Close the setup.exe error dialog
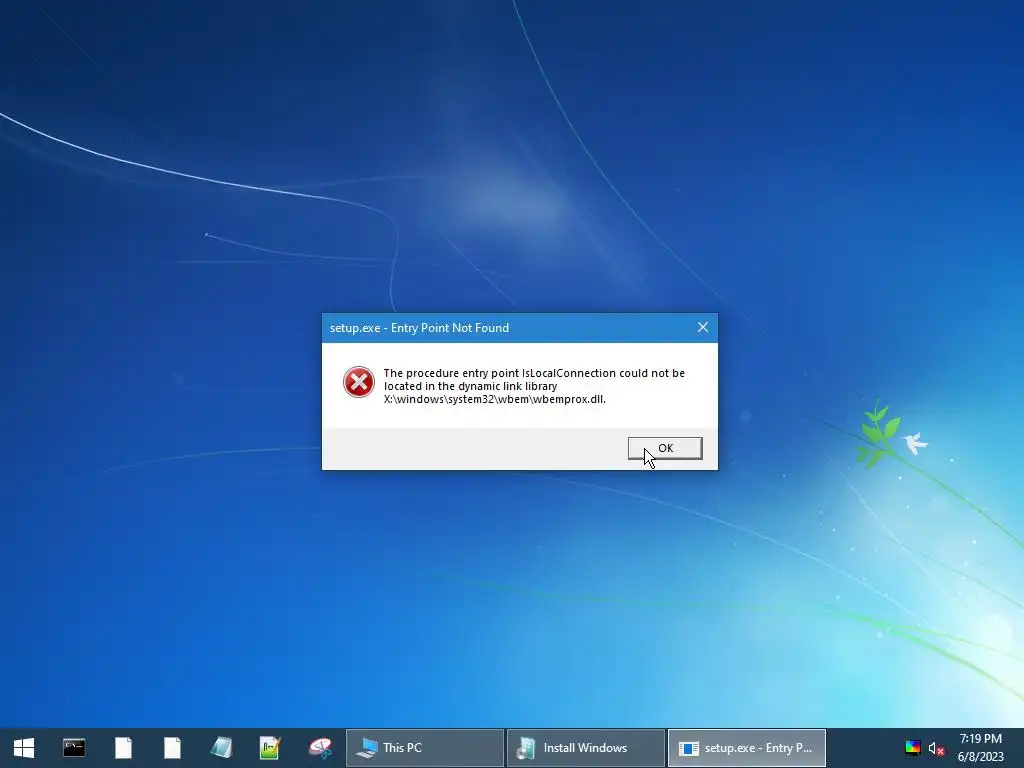 click(703, 327)
